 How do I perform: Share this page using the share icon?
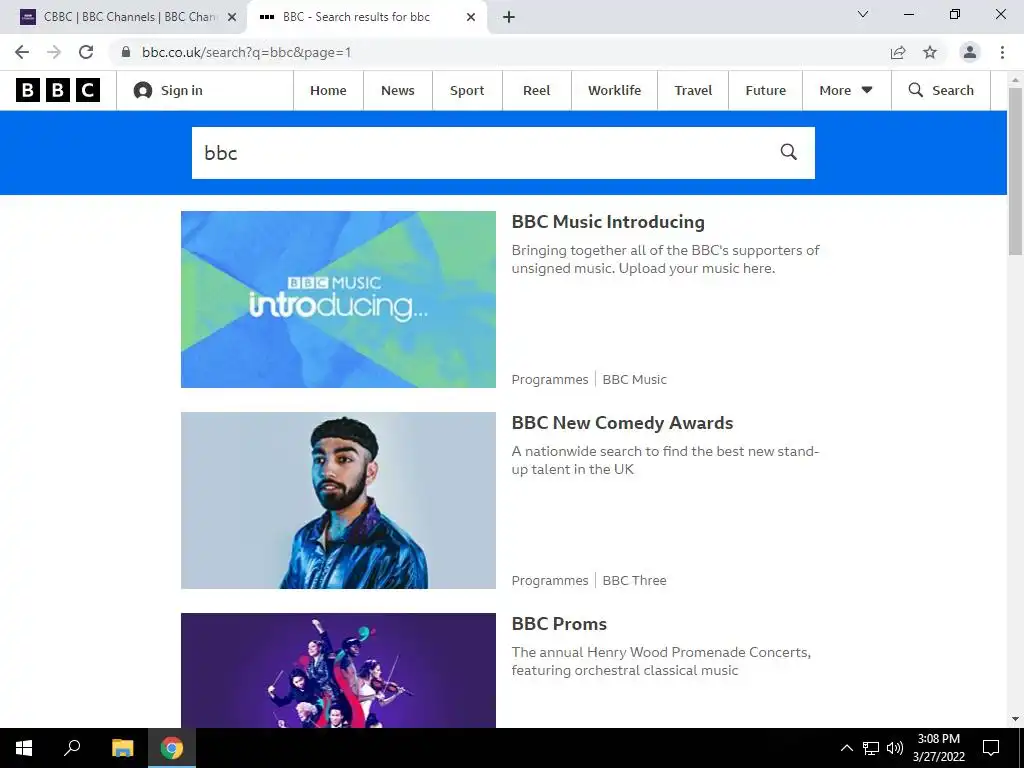898,52
